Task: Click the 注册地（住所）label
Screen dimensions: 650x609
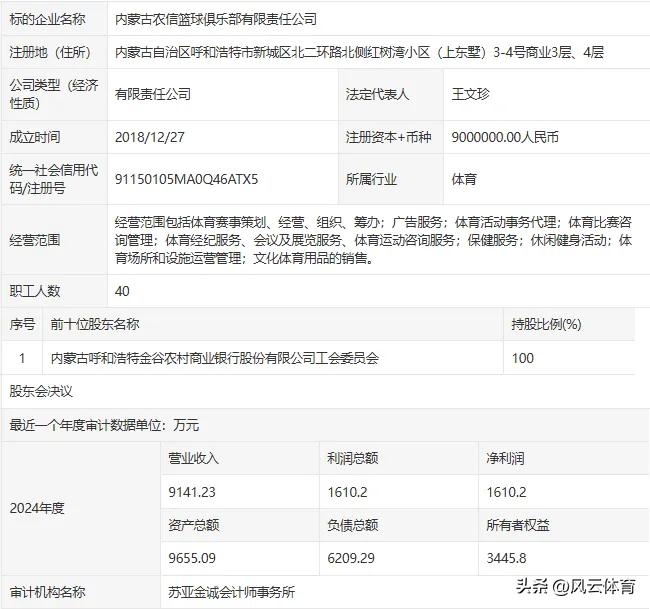Action: pos(50,52)
